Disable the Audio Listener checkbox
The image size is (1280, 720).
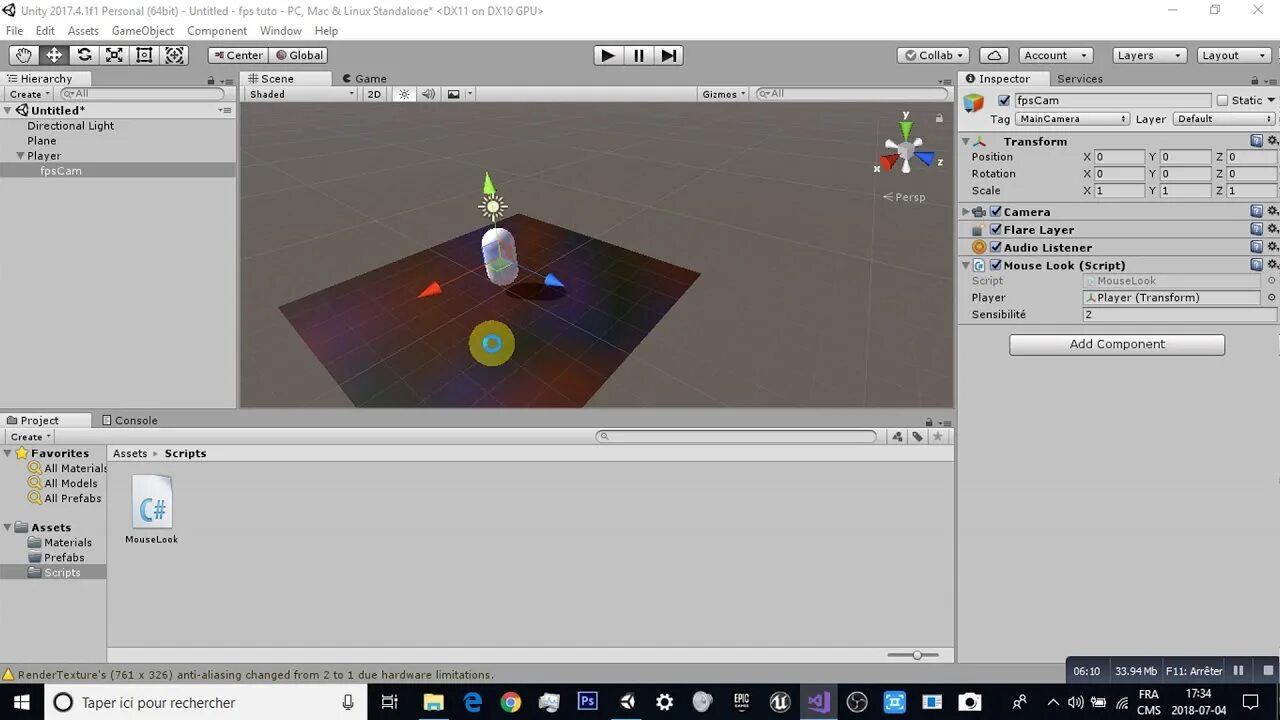click(996, 248)
